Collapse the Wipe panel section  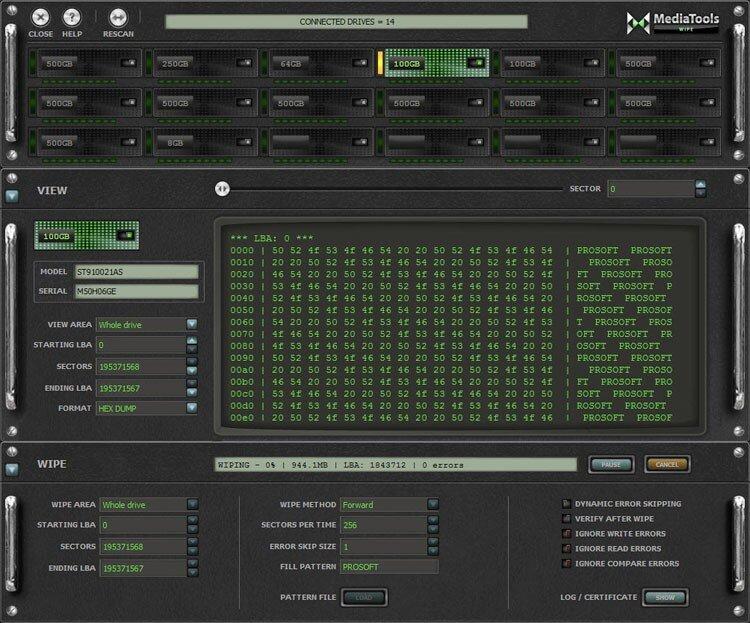11,469
